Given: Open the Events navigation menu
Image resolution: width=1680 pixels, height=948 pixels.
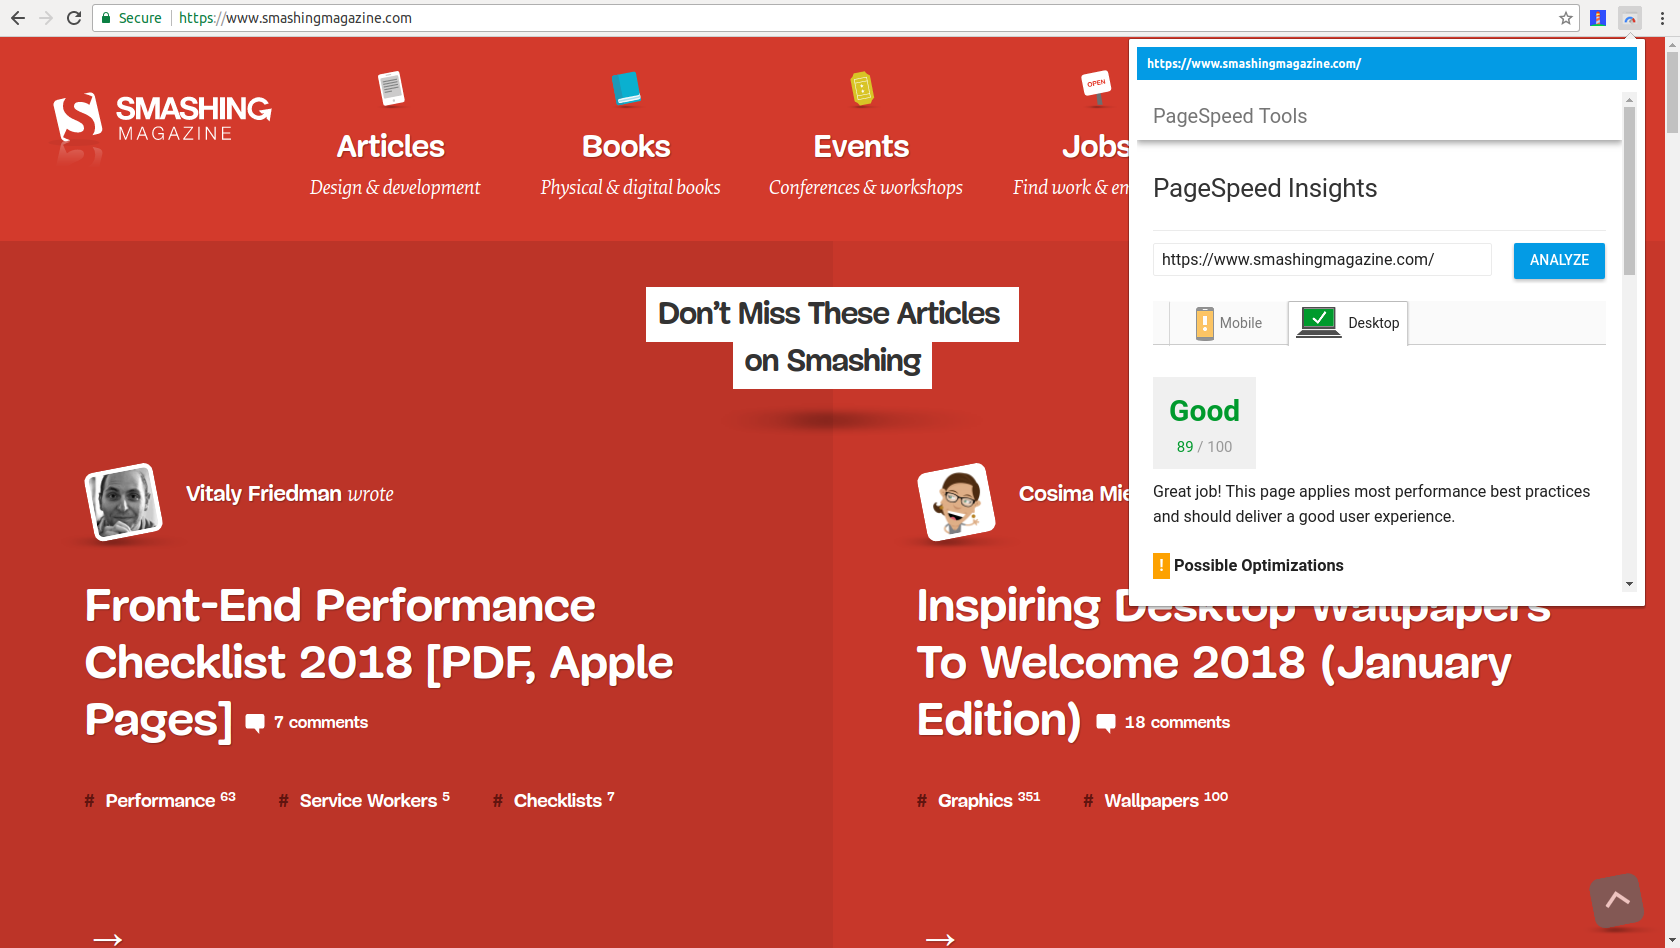Looking at the screenshot, I should point(861,146).
